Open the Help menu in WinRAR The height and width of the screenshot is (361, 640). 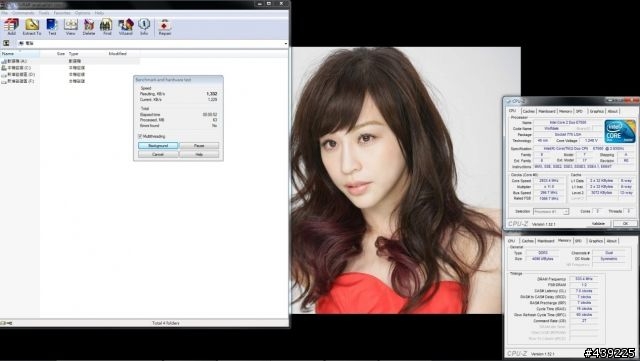click(99, 13)
